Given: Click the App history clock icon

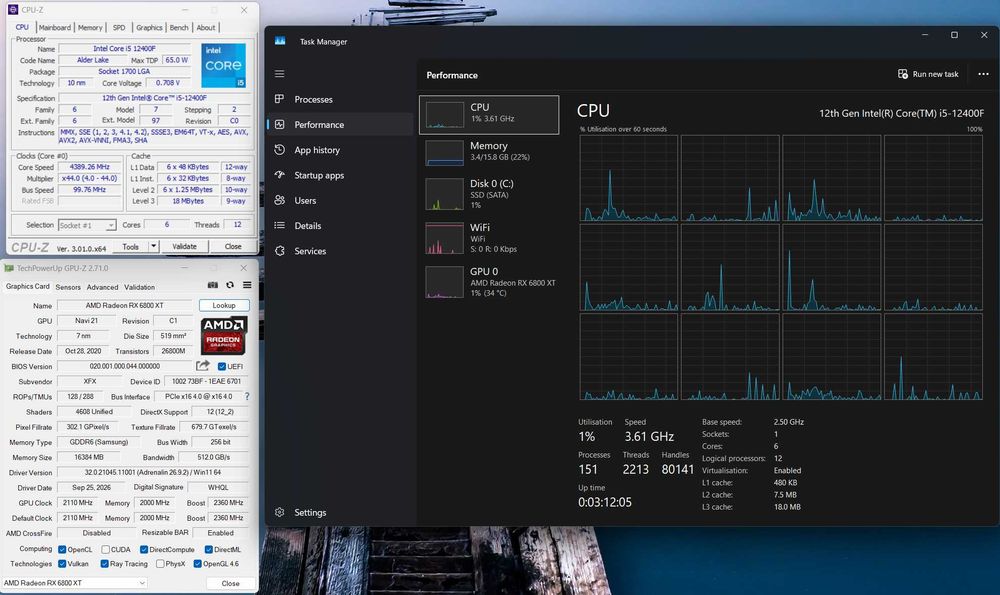Looking at the screenshot, I should pos(279,150).
